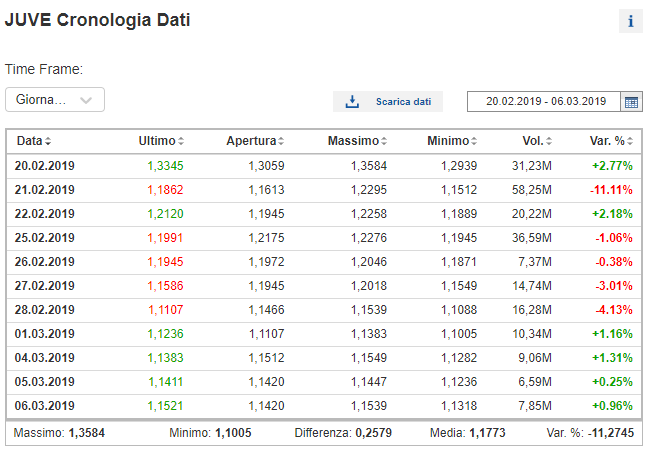Click the info icon next to title
The height and width of the screenshot is (454, 653).
pyautogui.click(x=631, y=21)
